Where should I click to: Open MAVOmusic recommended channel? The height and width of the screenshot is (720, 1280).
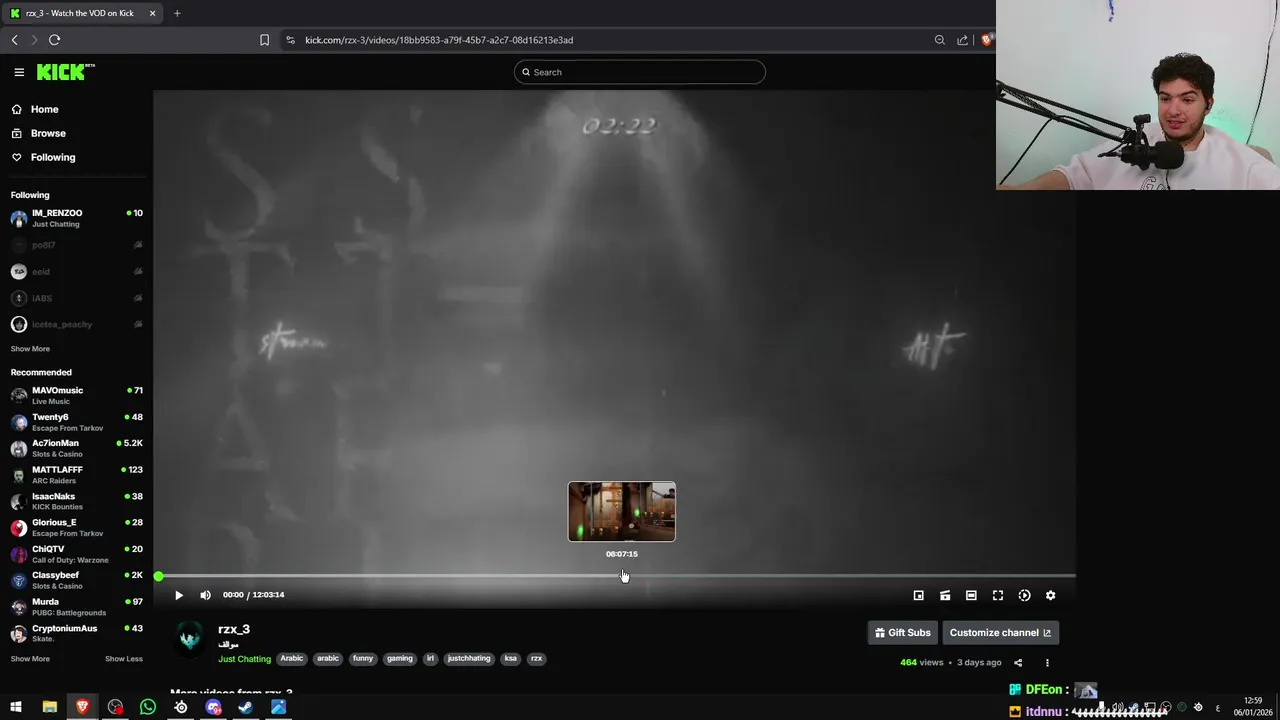[76, 395]
